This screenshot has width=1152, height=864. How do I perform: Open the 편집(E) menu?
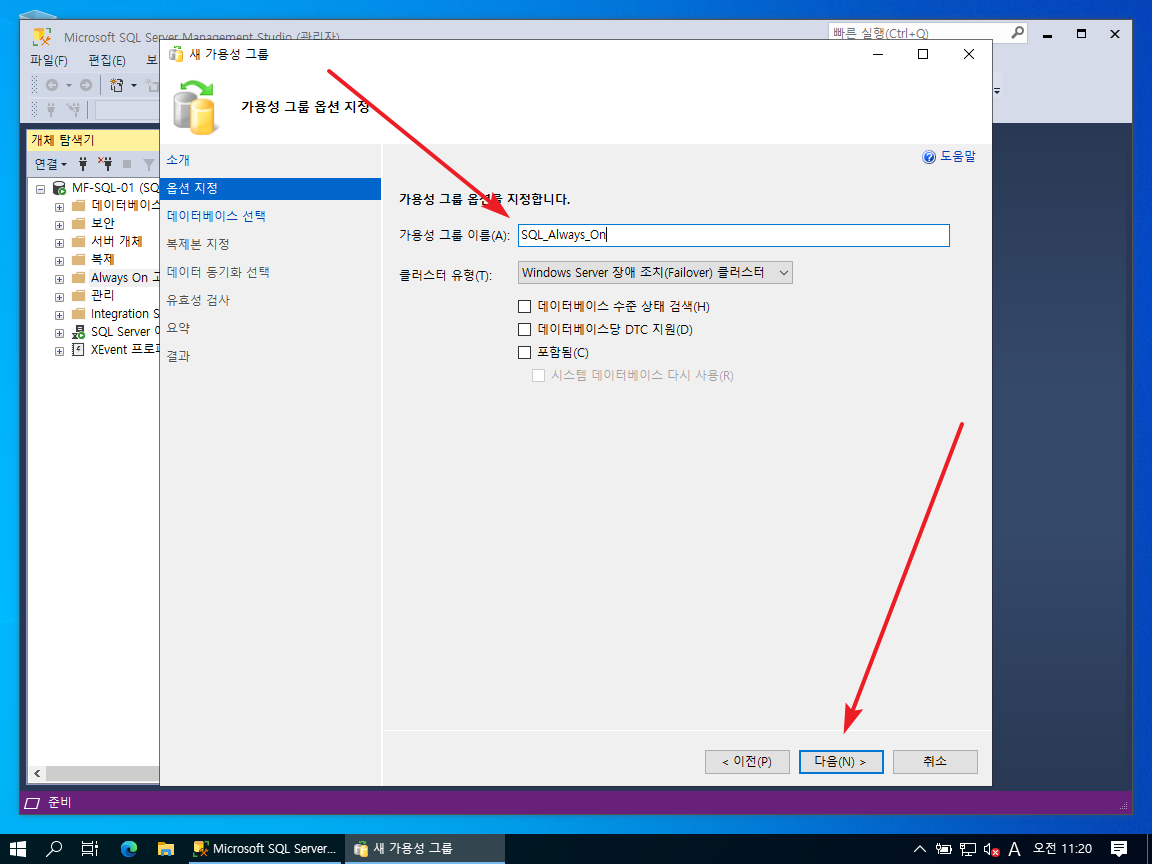point(107,60)
